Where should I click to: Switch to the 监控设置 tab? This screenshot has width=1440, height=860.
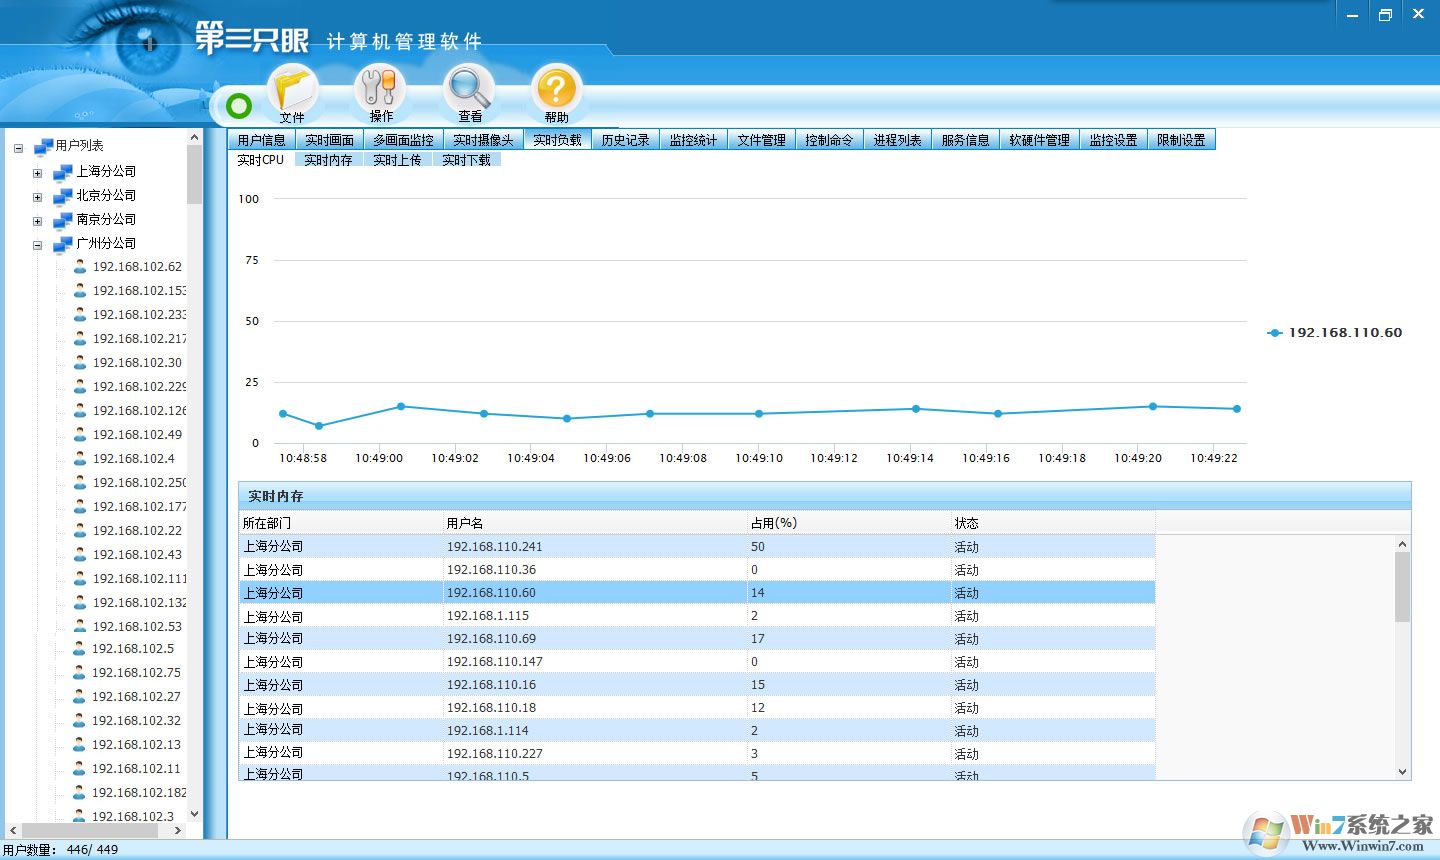click(x=1112, y=140)
